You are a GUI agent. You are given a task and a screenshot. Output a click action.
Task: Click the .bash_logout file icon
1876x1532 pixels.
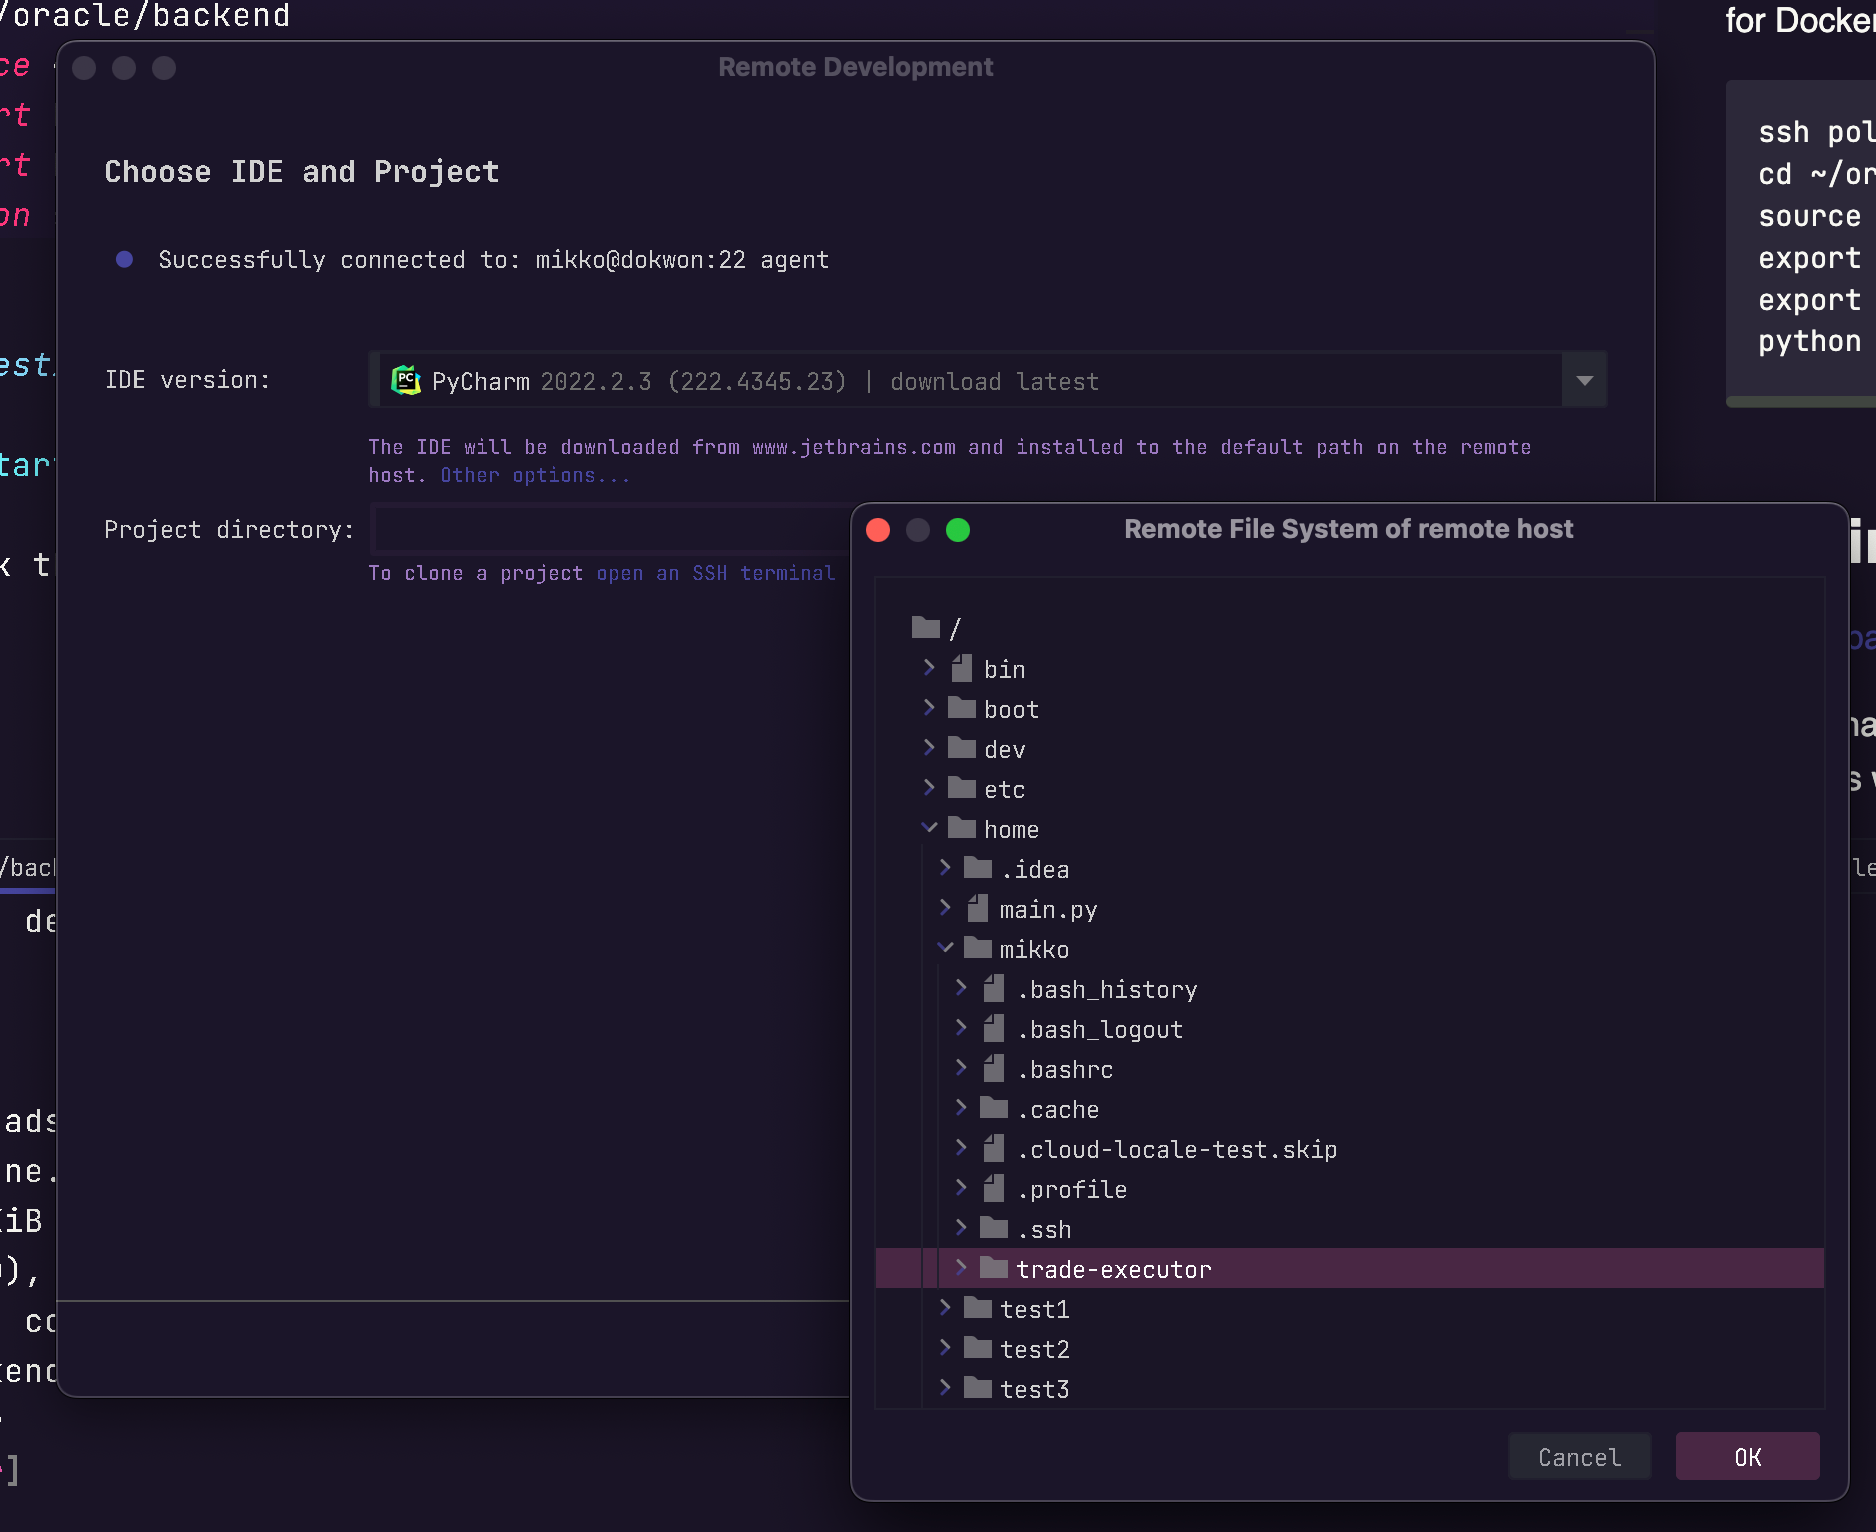pyautogui.click(x=994, y=1028)
